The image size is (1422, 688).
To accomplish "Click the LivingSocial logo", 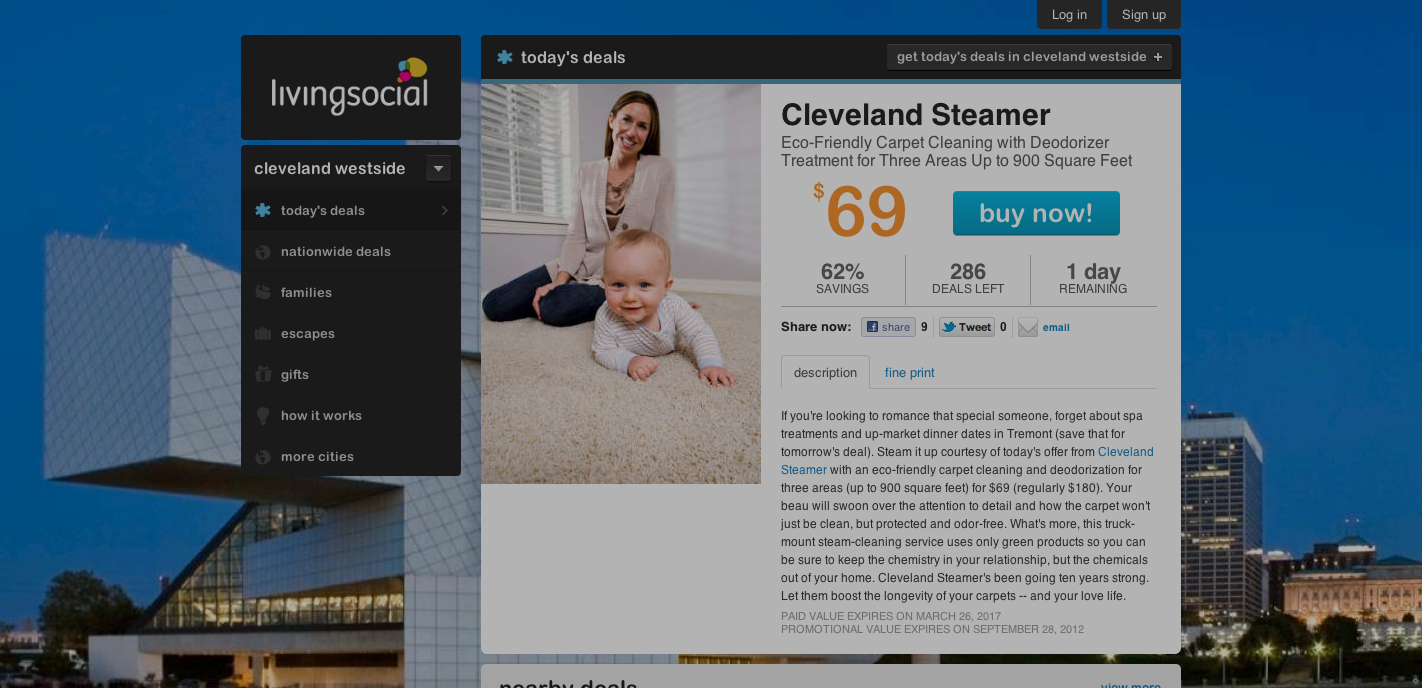I will 350,86.
